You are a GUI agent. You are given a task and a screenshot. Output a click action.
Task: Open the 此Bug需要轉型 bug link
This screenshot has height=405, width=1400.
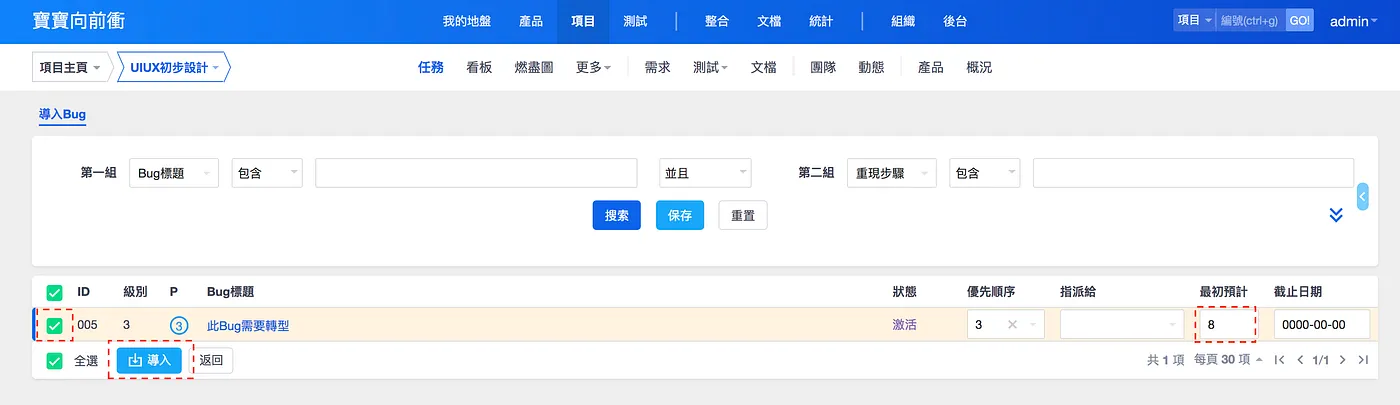coord(248,325)
